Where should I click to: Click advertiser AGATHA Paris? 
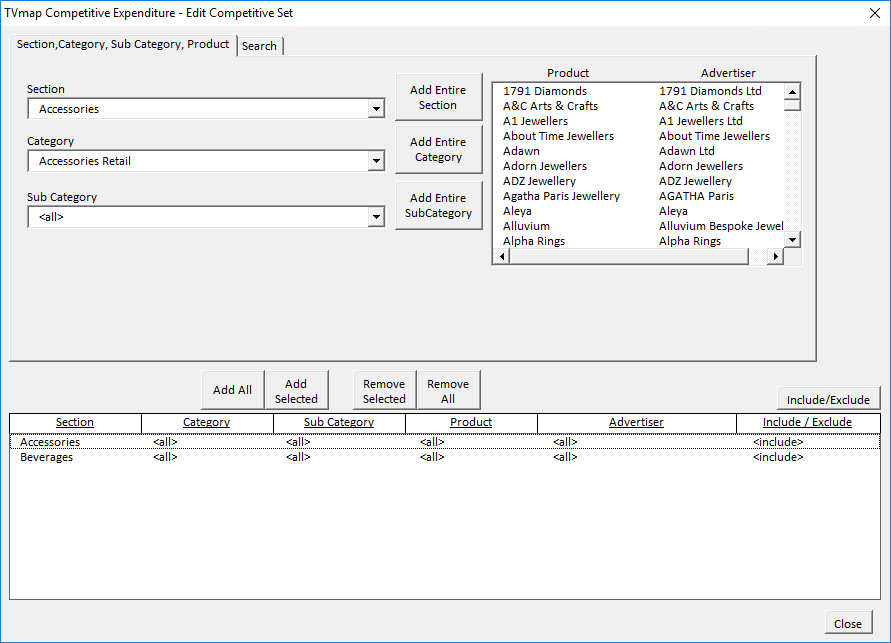[696, 196]
